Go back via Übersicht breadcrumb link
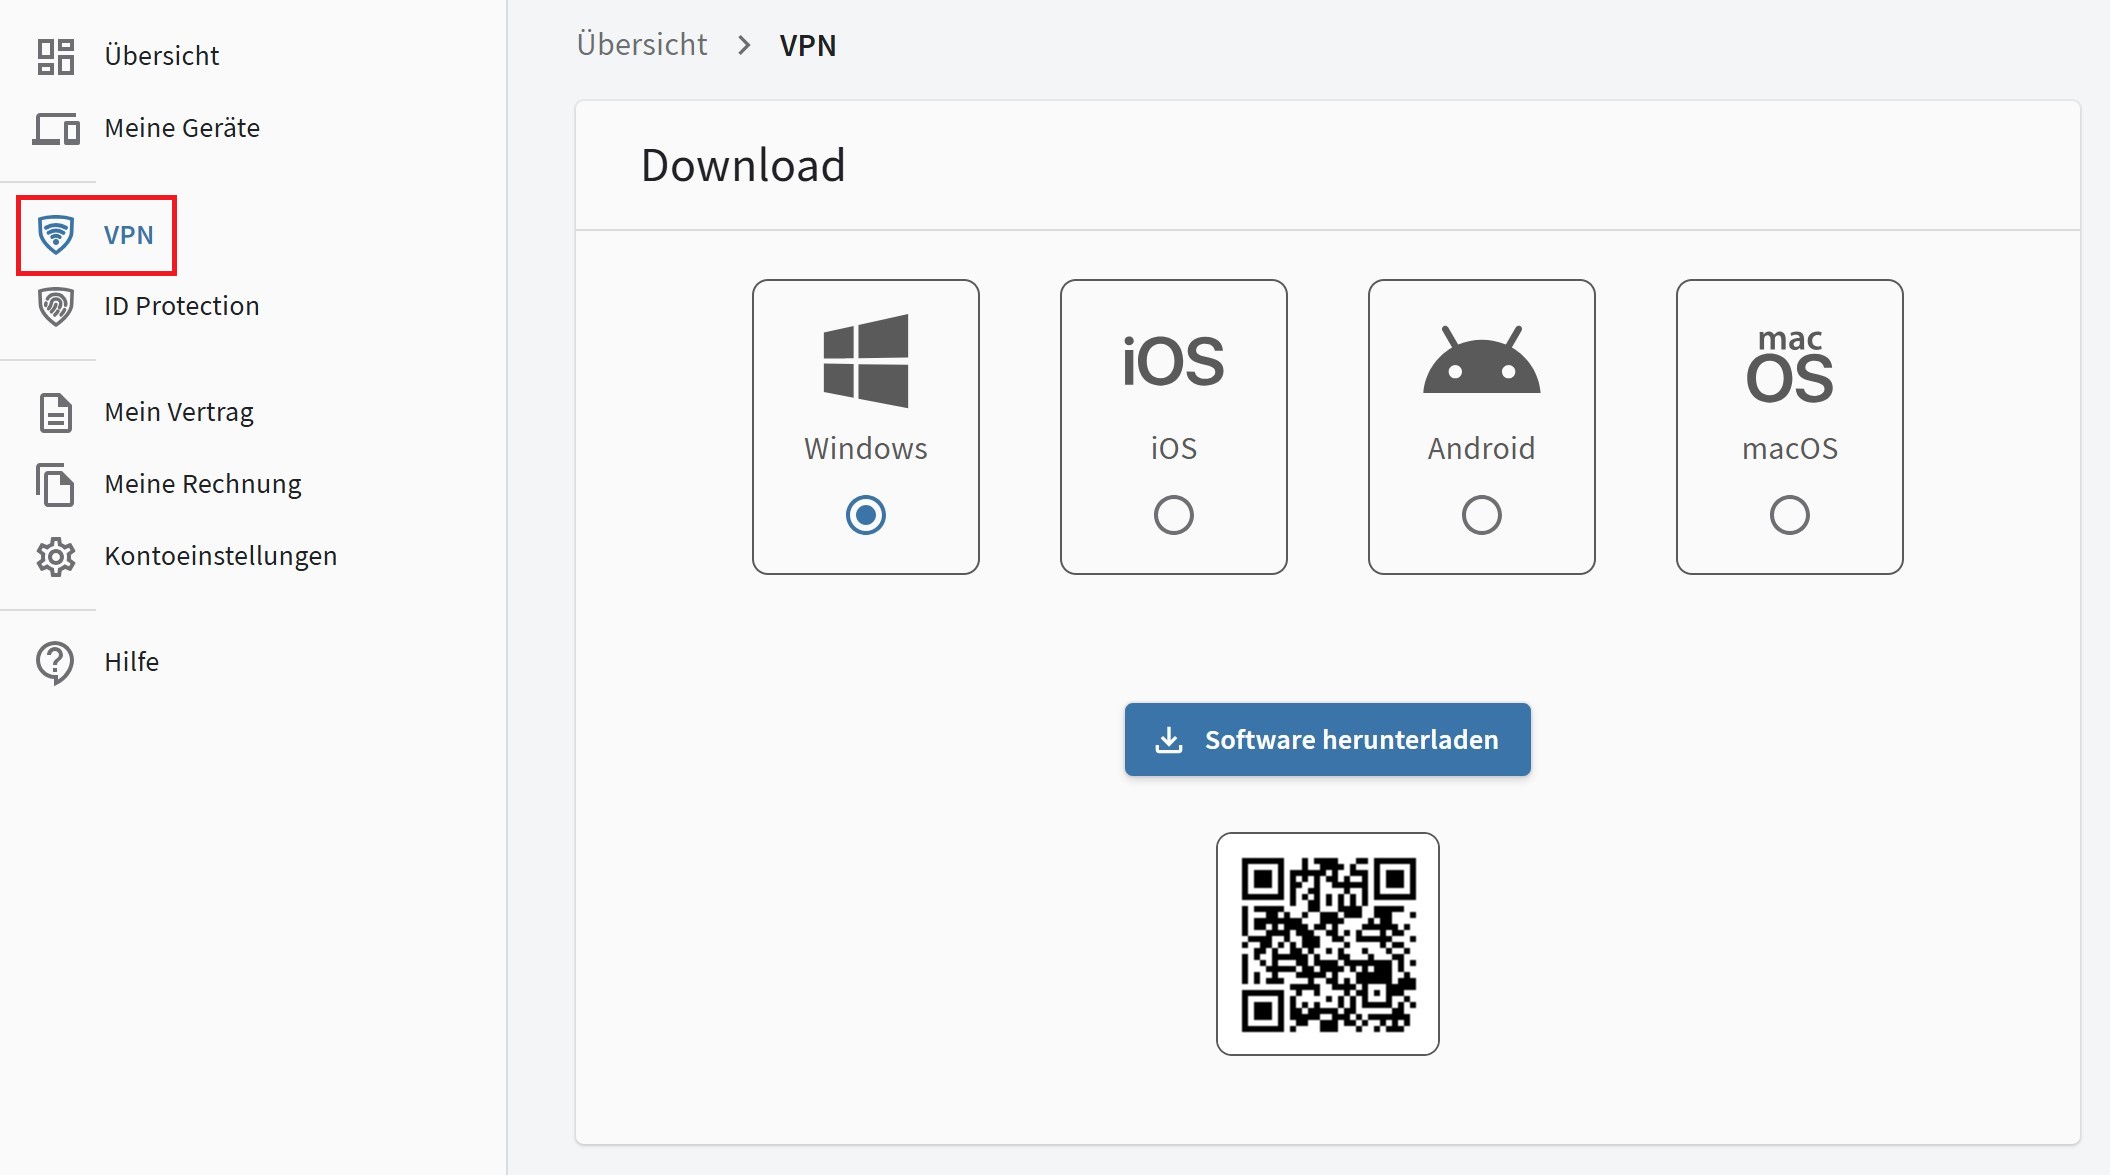The image size is (2110, 1175). pyautogui.click(x=642, y=45)
